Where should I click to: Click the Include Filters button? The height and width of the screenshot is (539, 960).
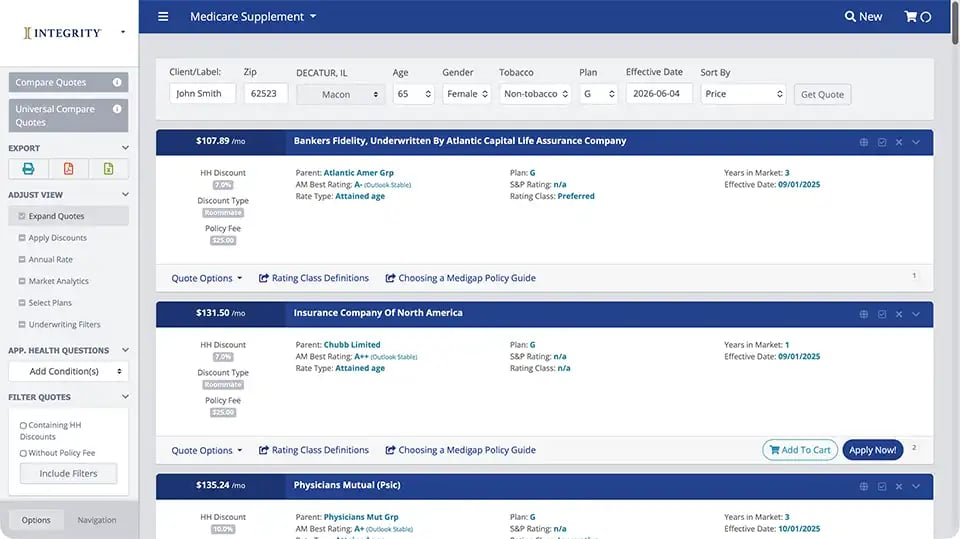(x=68, y=473)
